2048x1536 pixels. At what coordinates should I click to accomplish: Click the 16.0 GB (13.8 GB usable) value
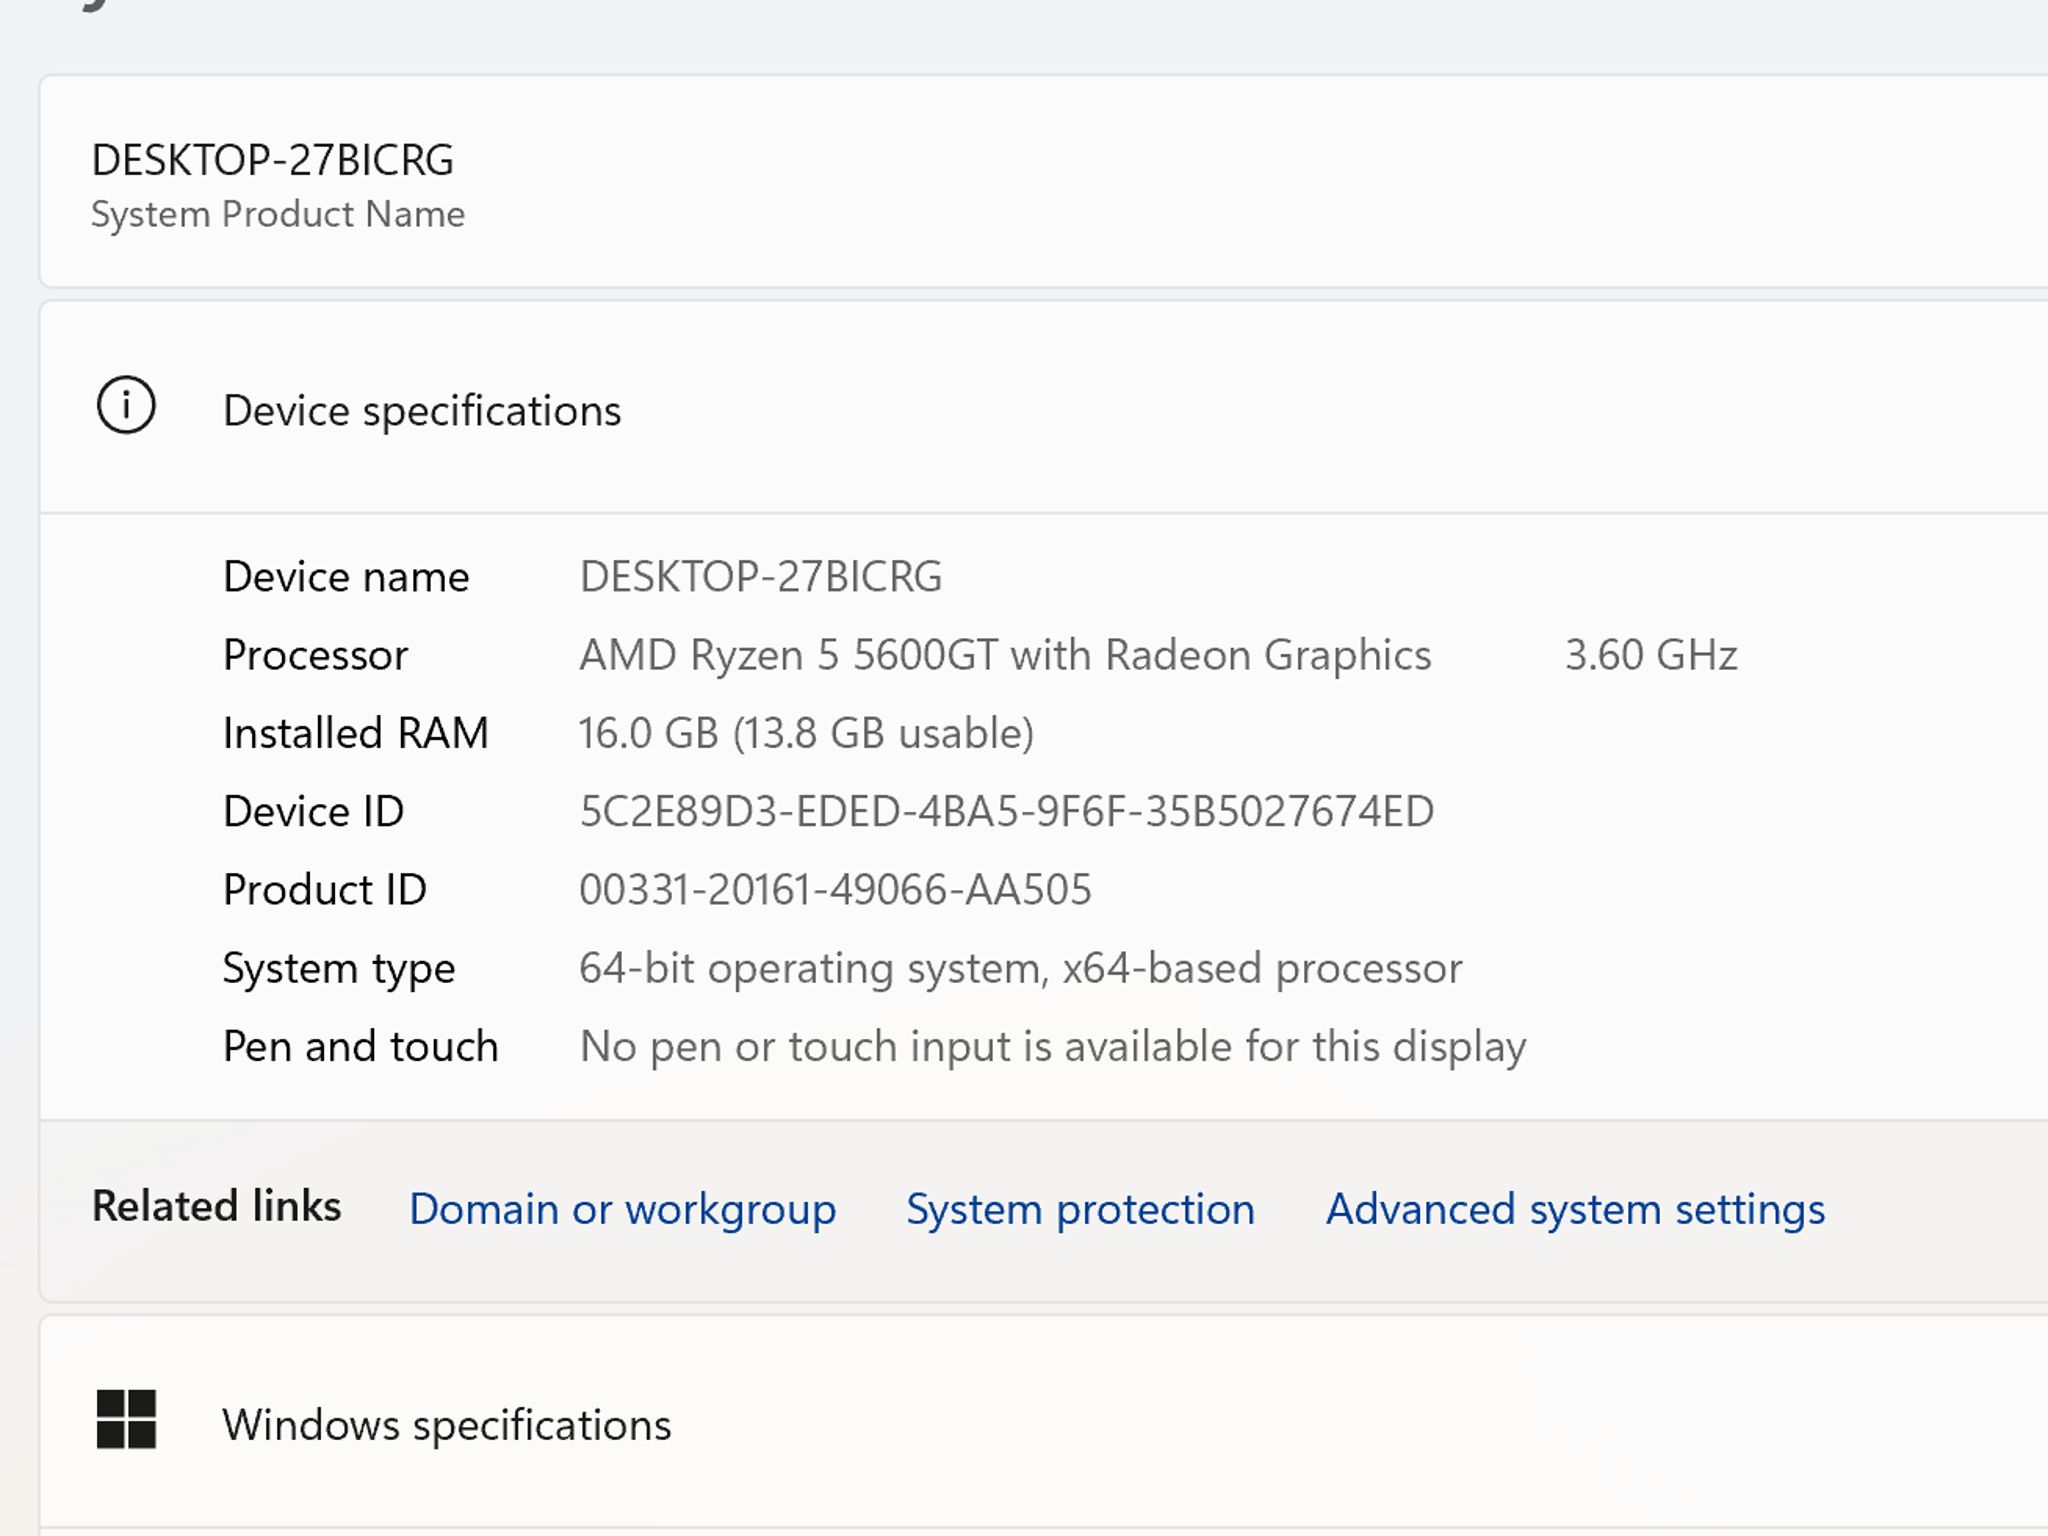coord(806,733)
